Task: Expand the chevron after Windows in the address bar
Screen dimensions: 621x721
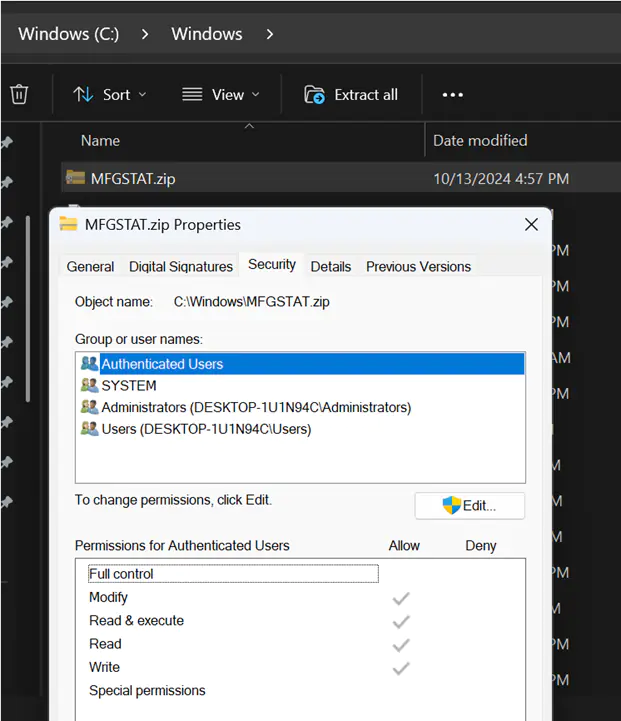Action: pos(269,34)
